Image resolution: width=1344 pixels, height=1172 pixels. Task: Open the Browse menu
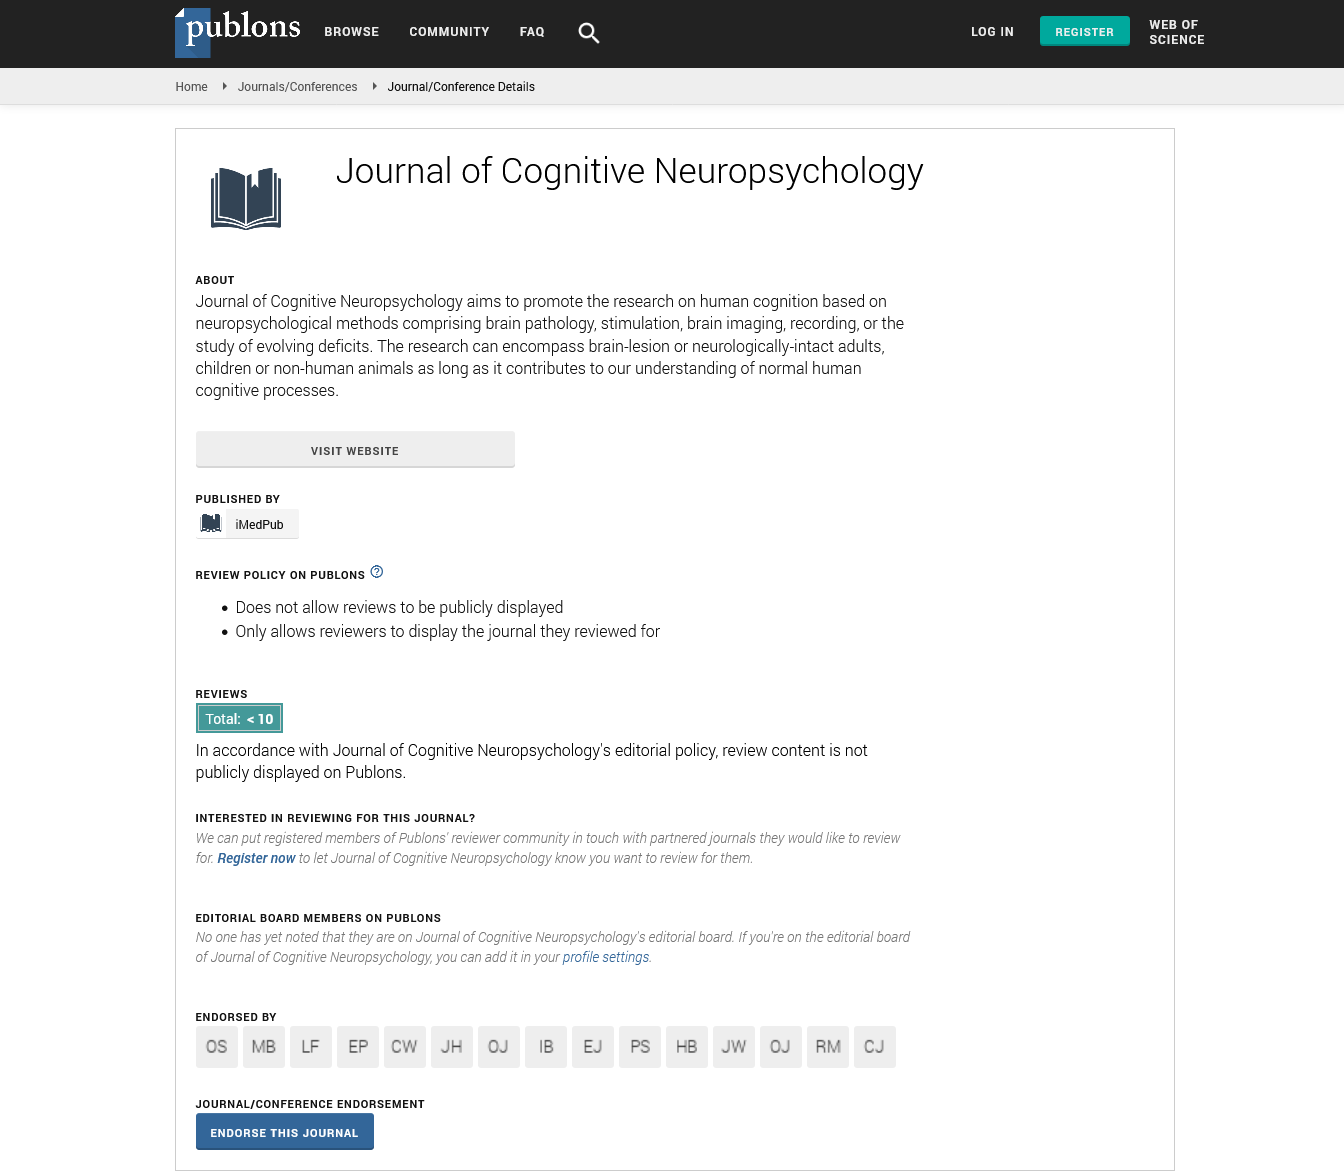pos(351,32)
